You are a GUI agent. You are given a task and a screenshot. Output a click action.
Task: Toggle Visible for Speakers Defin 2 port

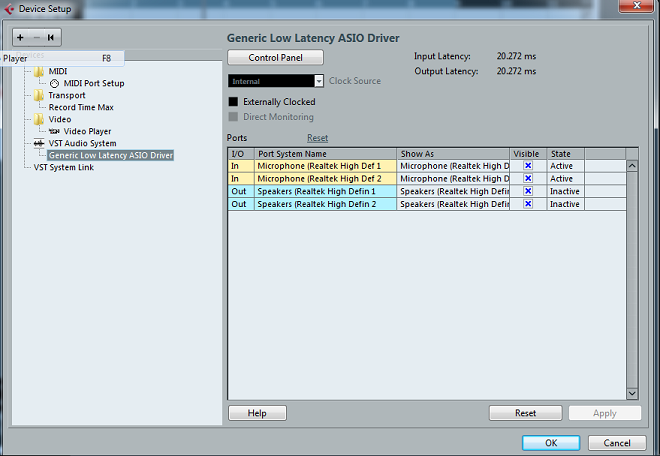528,203
